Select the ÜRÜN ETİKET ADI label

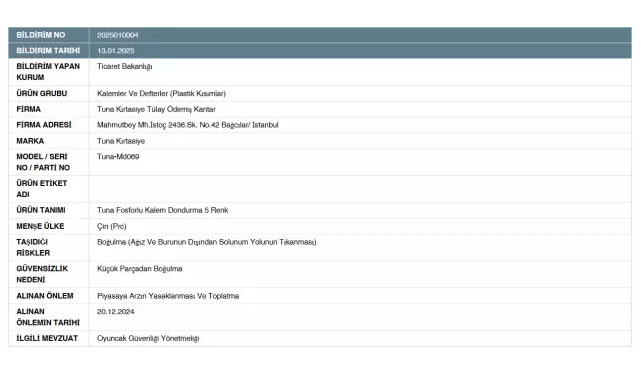pyautogui.click(x=41, y=189)
